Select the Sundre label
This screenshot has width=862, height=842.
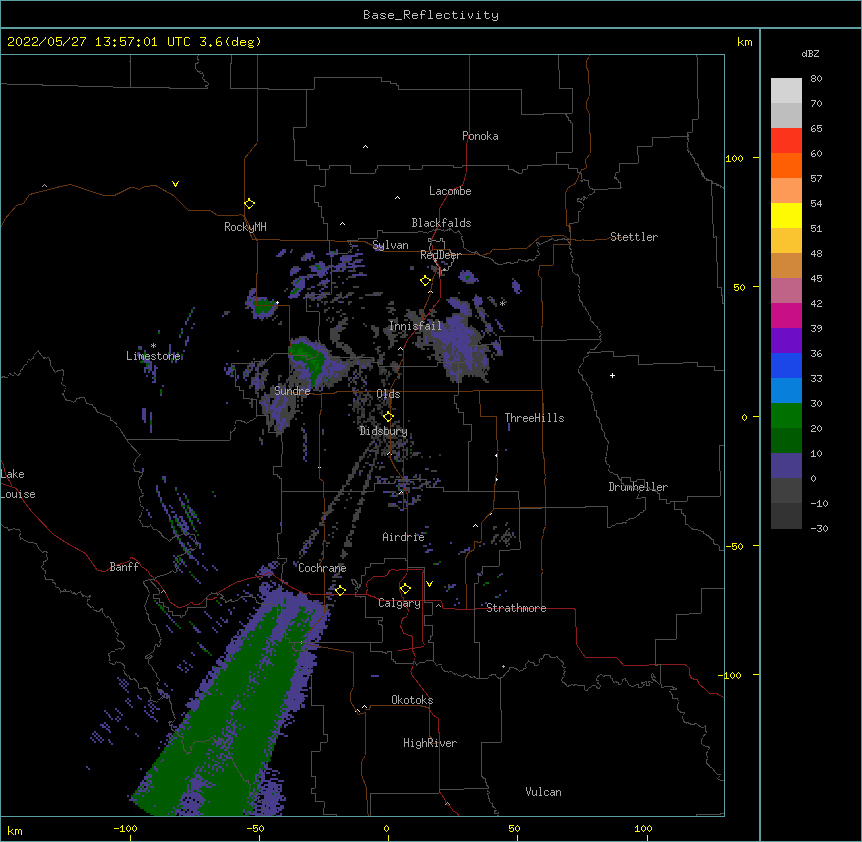292,391
